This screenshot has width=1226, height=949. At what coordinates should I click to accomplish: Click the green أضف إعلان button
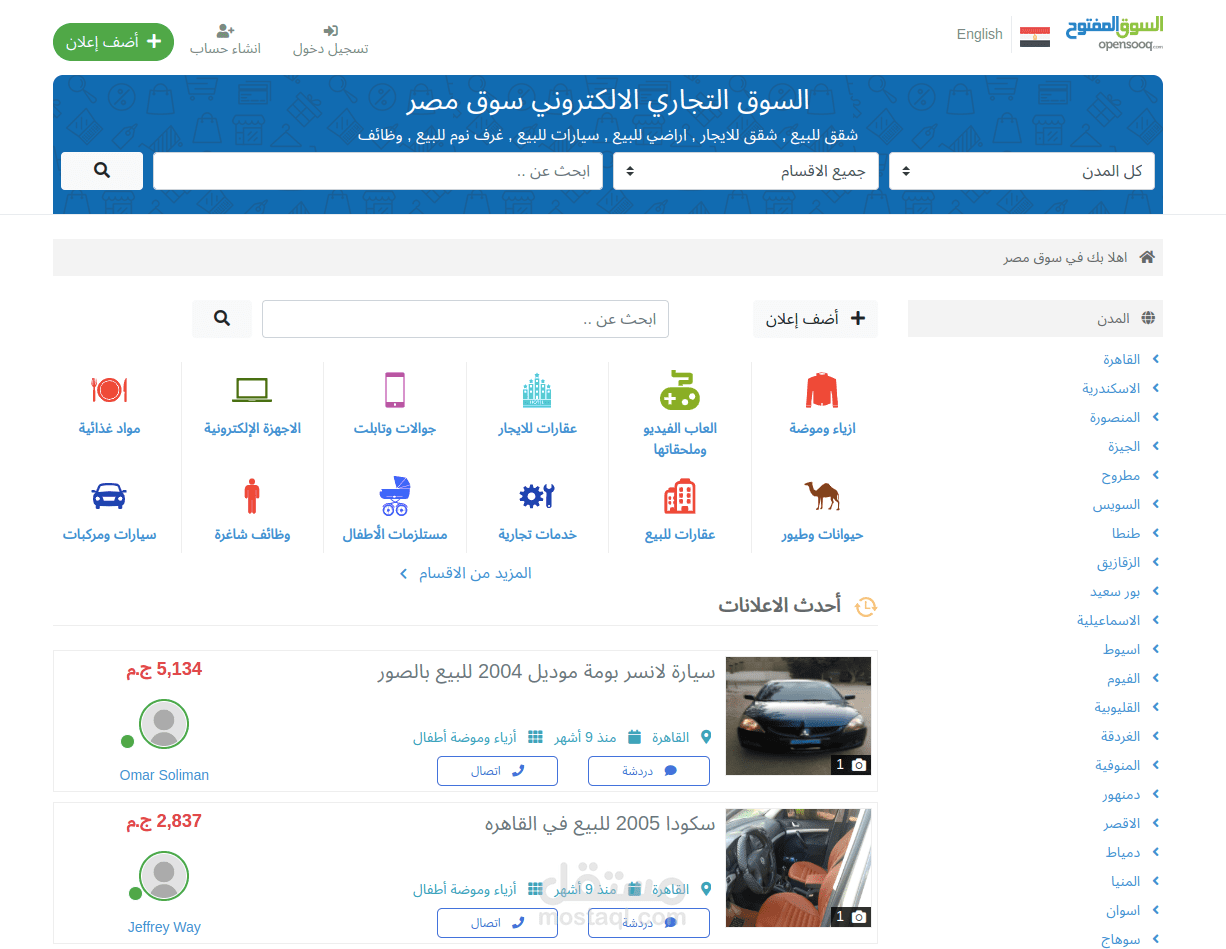click(113, 42)
